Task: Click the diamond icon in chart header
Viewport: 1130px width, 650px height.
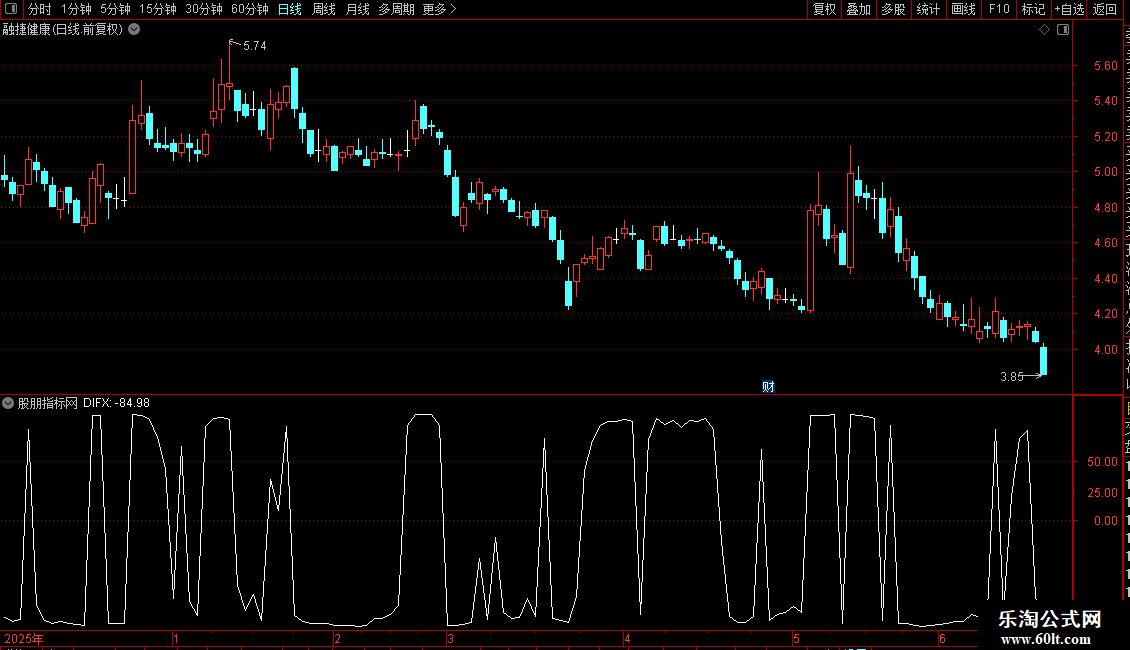Action: 1044,30
